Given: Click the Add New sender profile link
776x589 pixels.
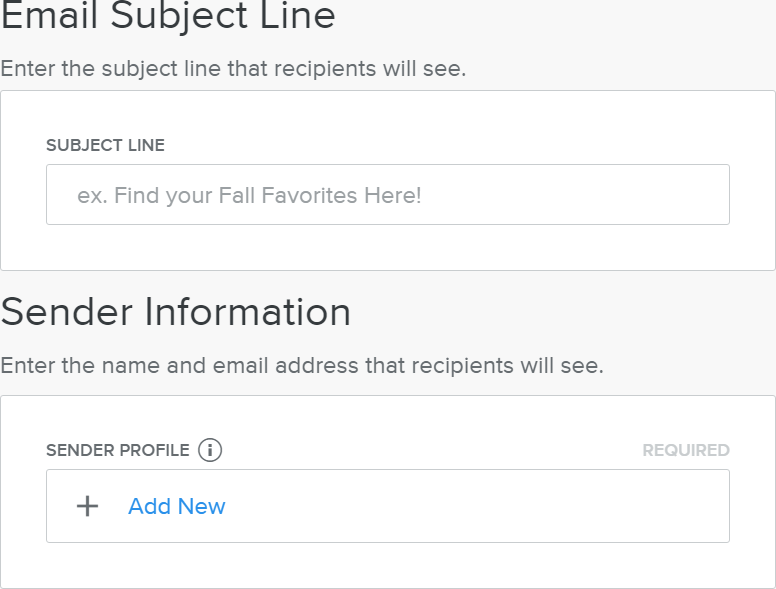Looking at the screenshot, I should [x=177, y=506].
